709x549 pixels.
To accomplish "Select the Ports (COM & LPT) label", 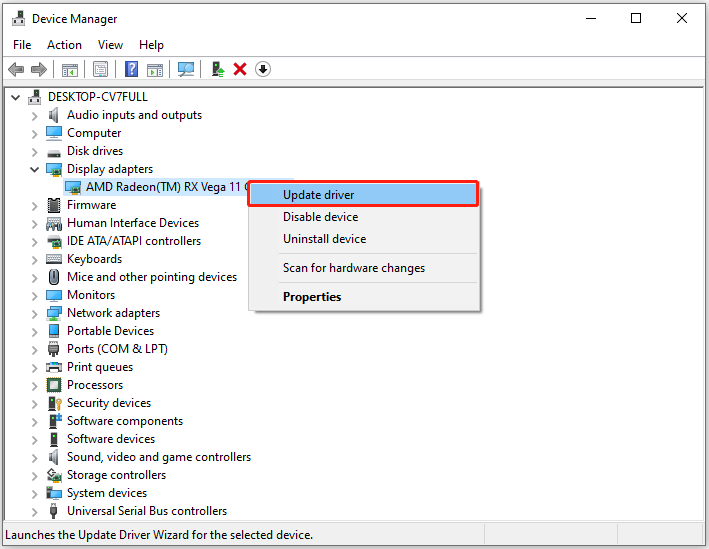I will [x=117, y=349].
